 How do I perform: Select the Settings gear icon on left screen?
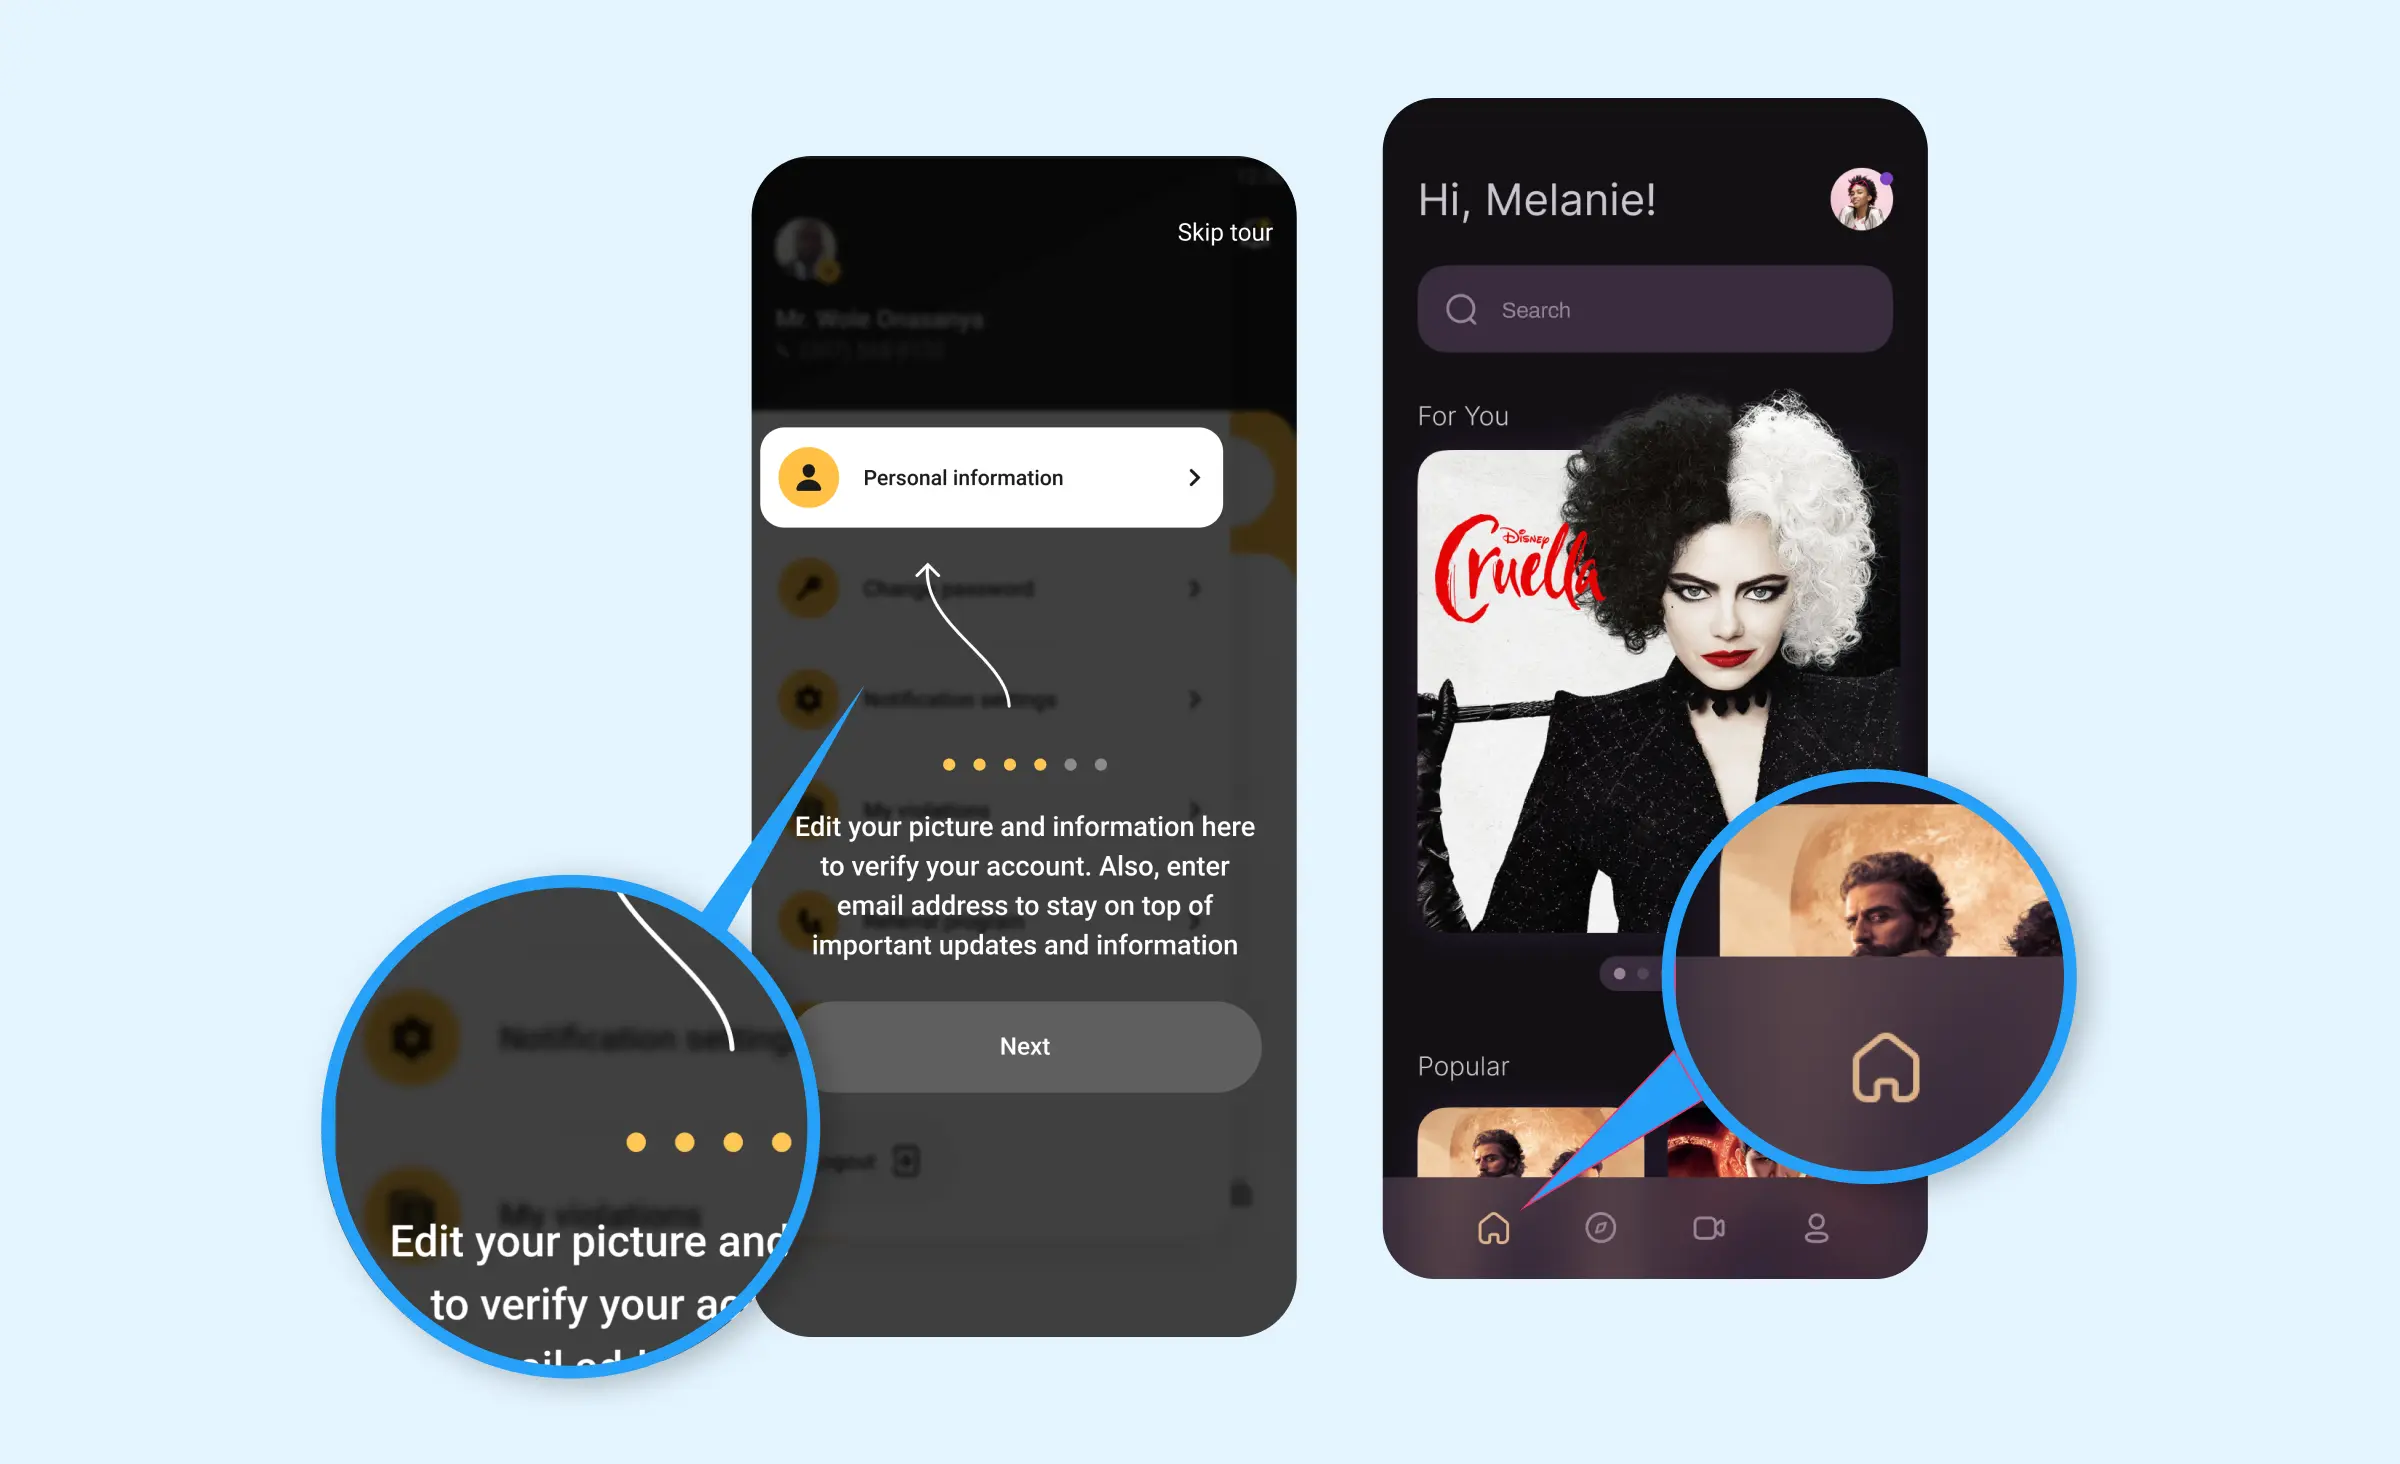804,699
